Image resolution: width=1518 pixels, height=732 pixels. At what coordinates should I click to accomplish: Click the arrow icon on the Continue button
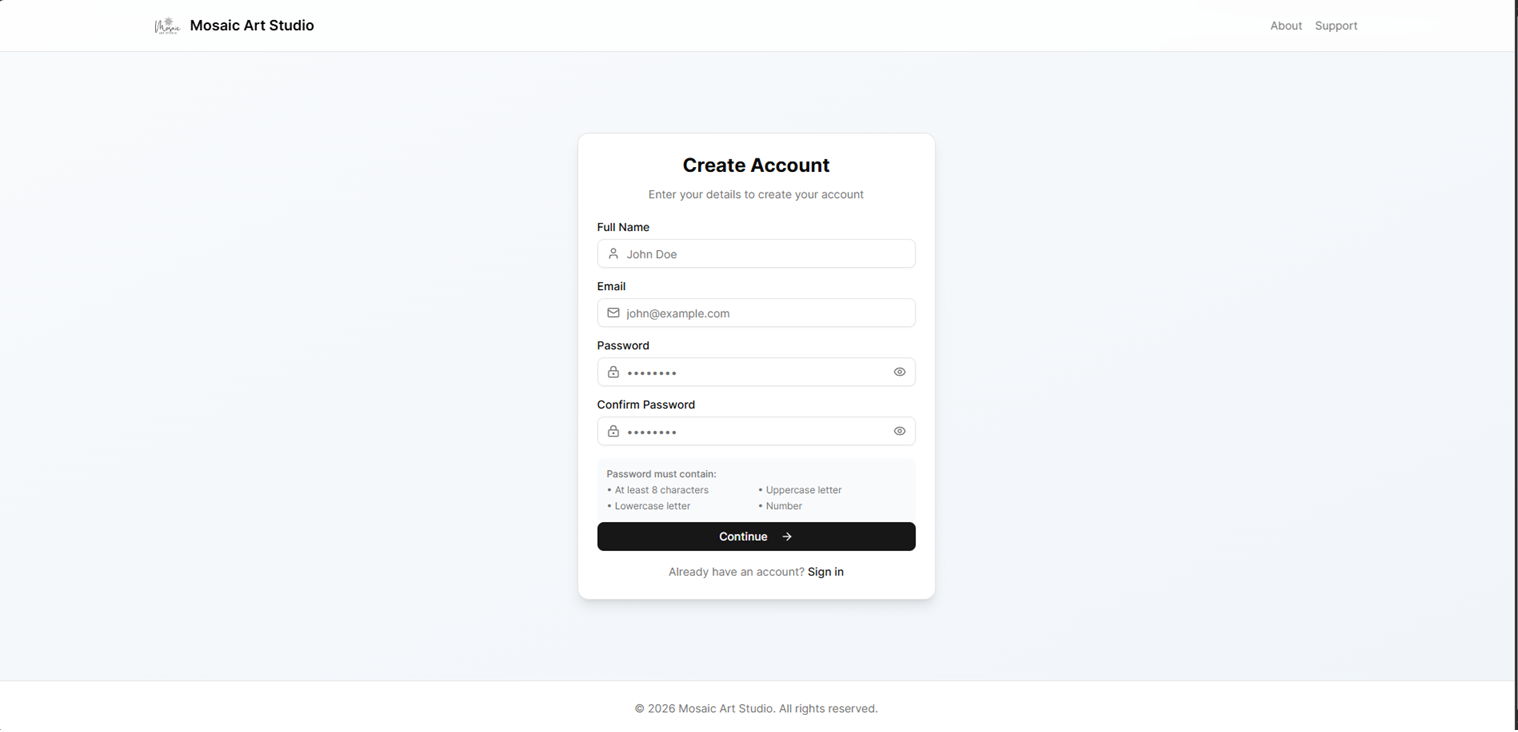pyautogui.click(x=787, y=536)
